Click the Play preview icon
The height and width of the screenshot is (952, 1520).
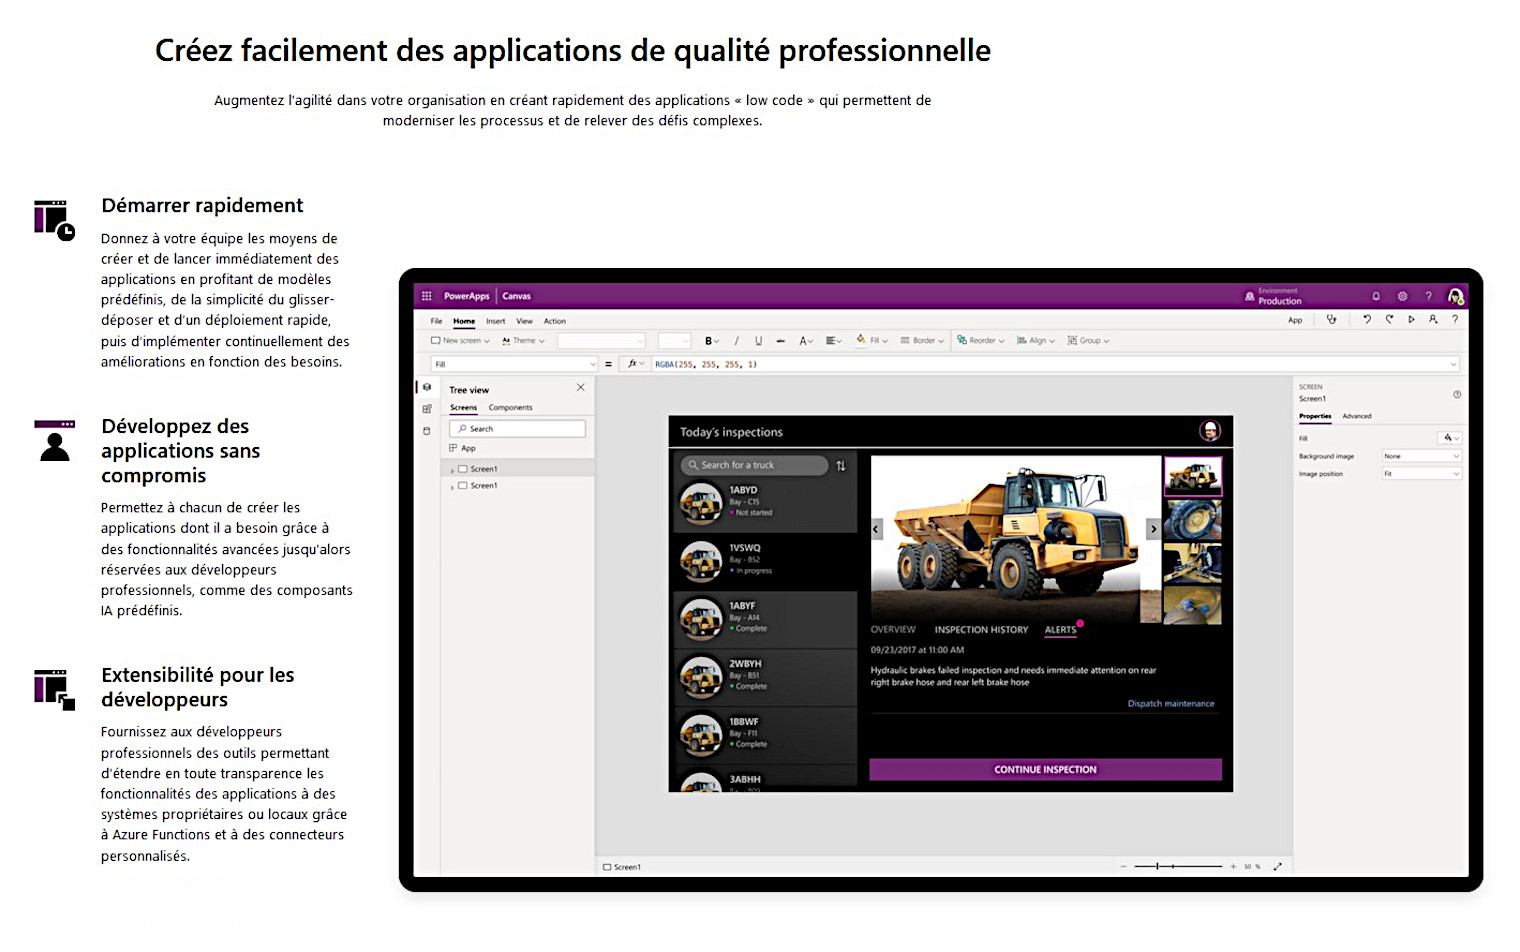[1411, 319]
